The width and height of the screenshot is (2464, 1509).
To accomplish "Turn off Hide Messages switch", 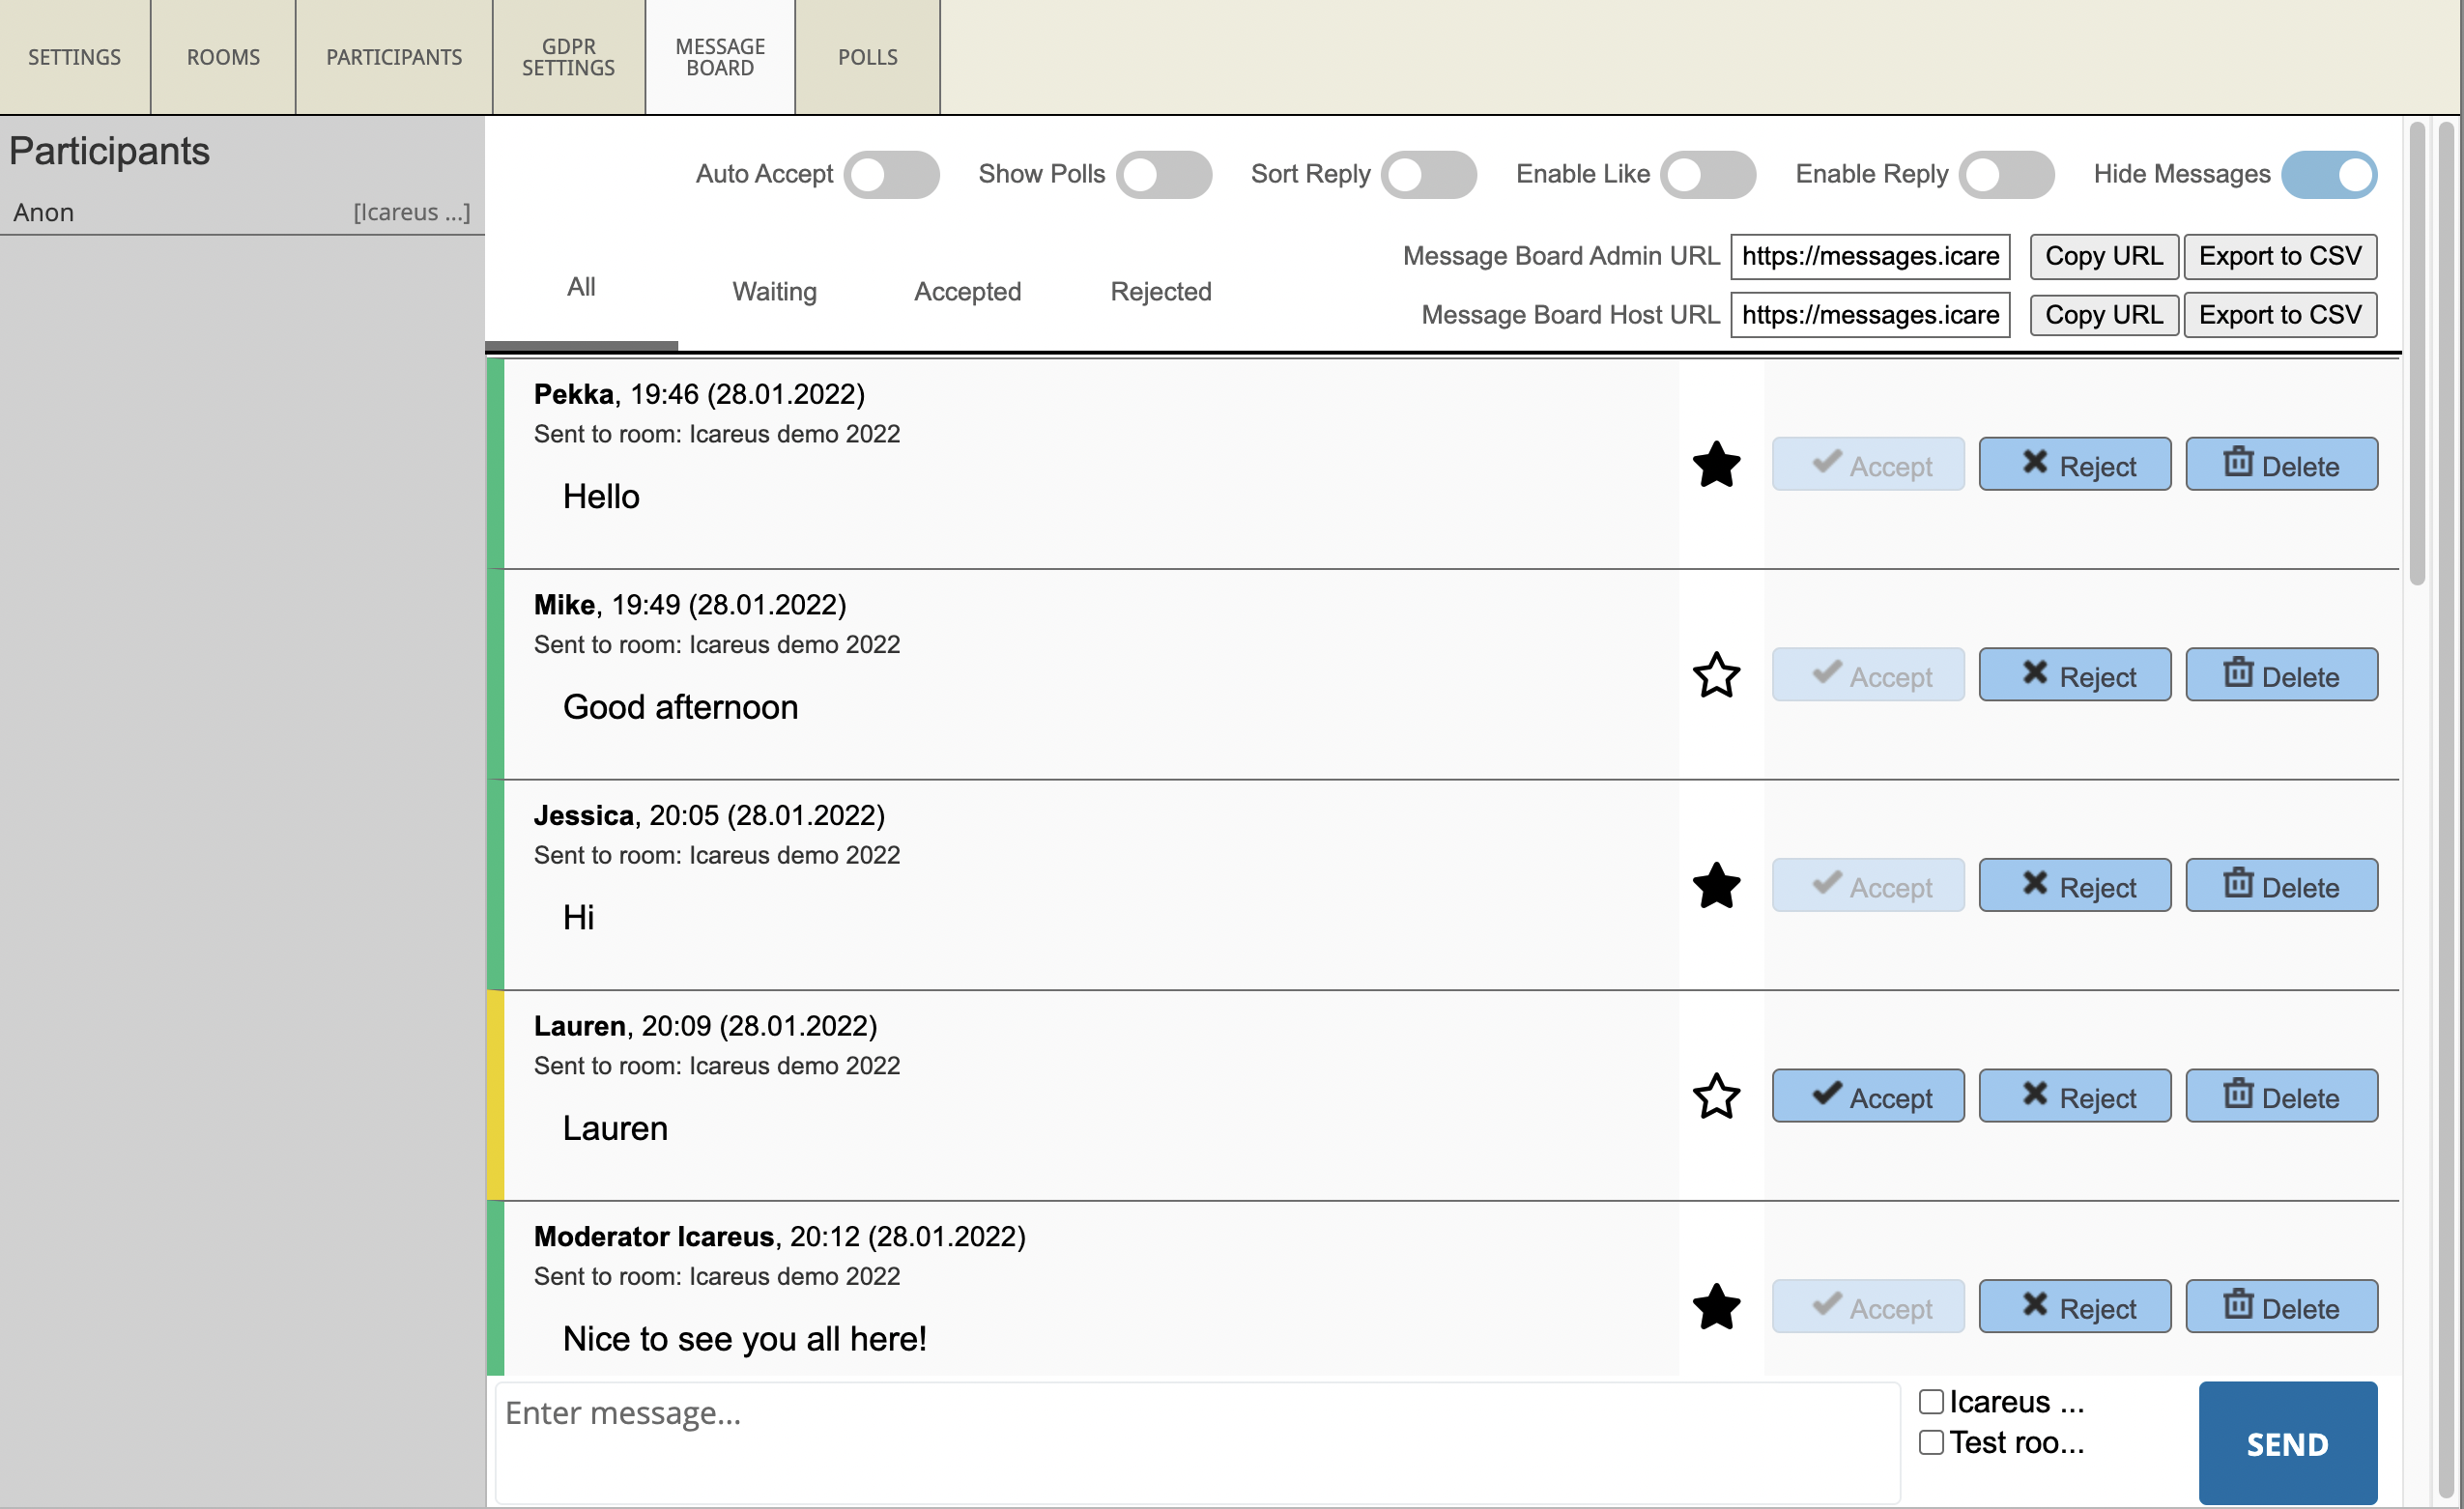I will (x=2328, y=175).
